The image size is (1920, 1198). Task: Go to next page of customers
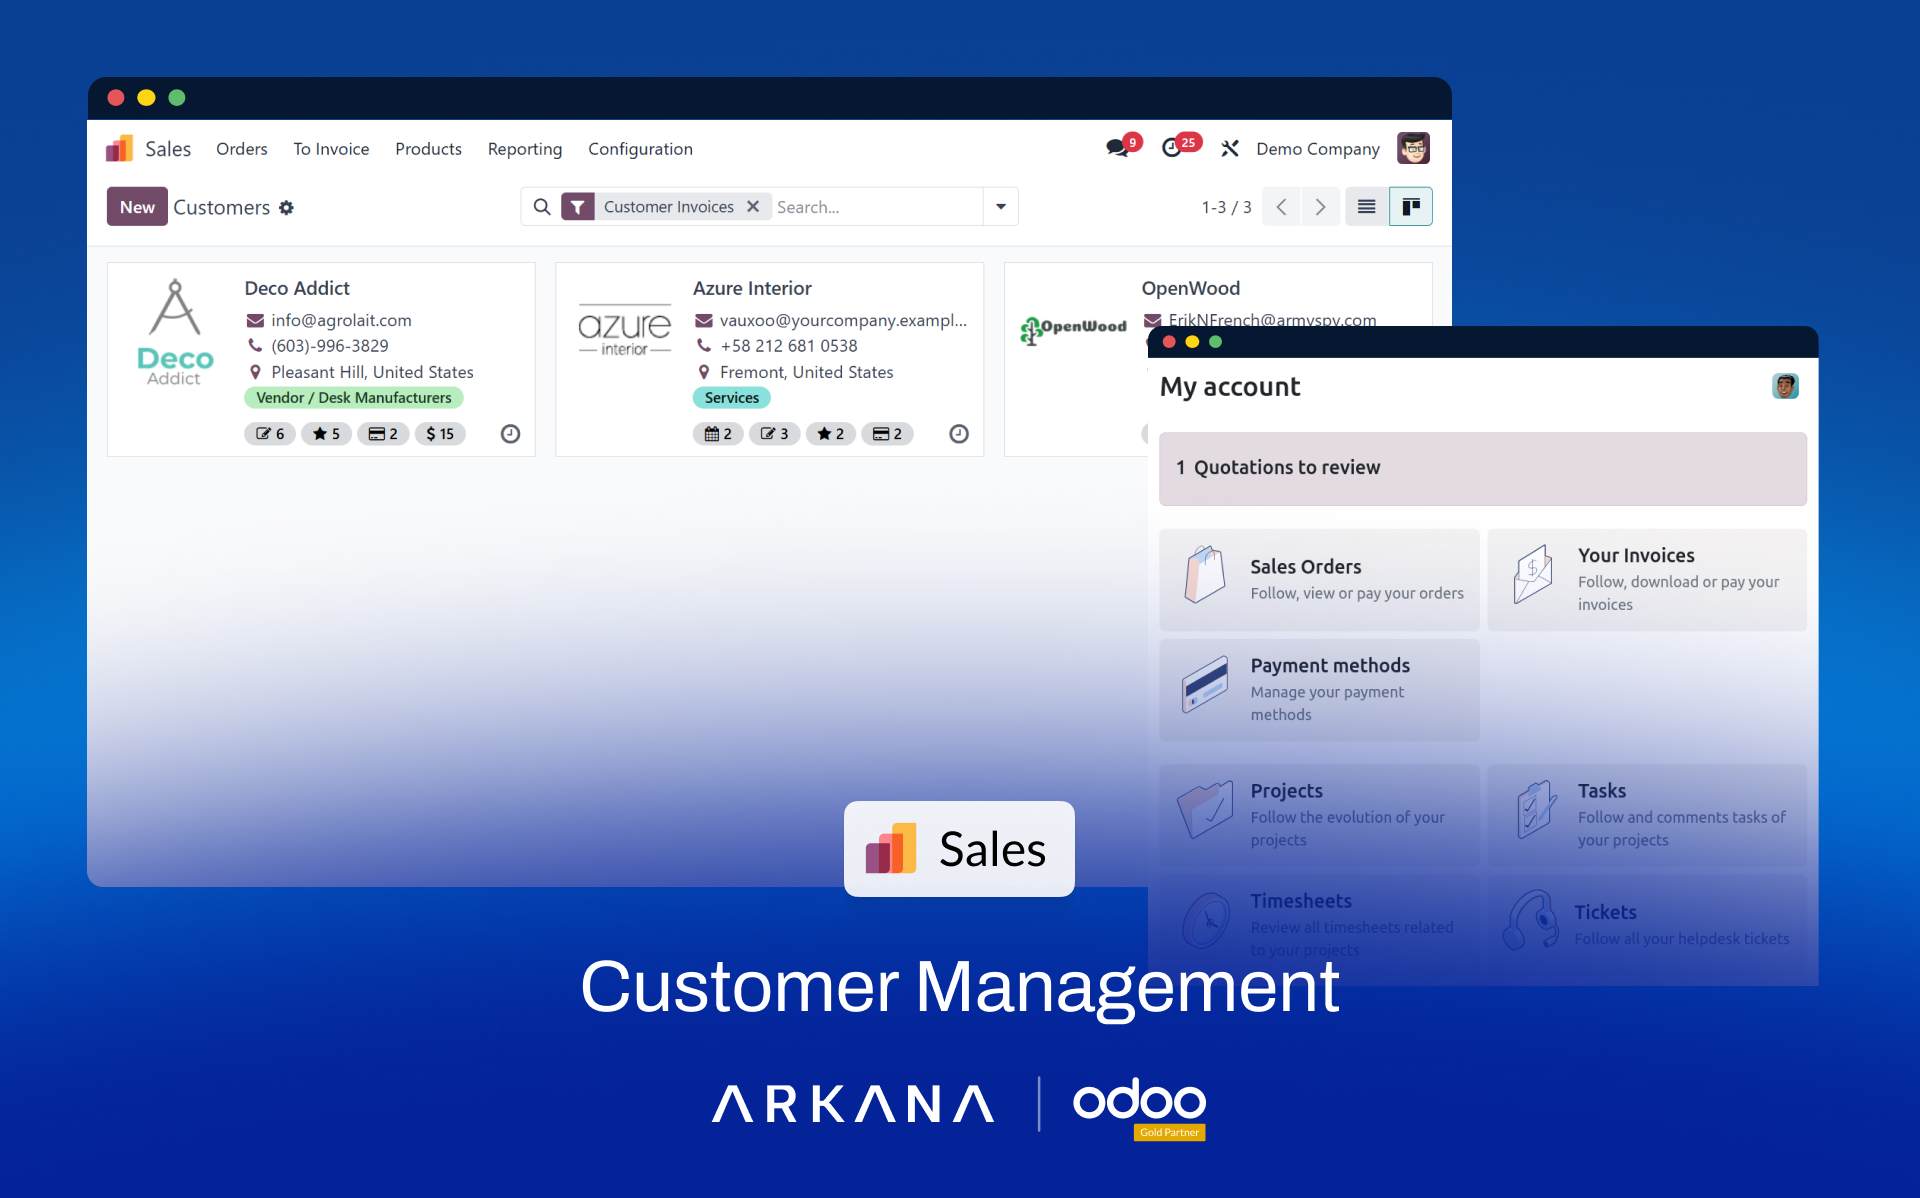[x=1320, y=207]
